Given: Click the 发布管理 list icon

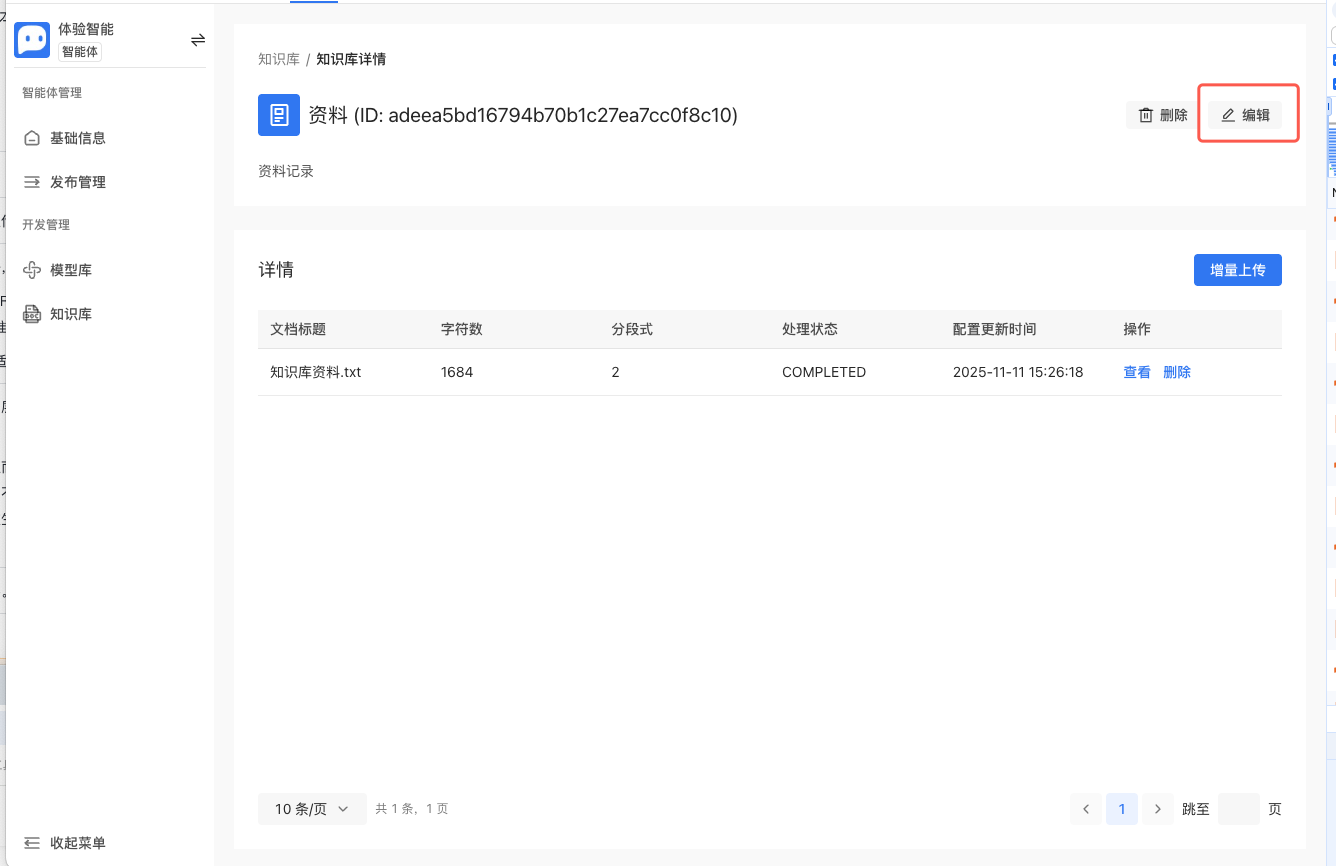Looking at the screenshot, I should (x=32, y=181).
